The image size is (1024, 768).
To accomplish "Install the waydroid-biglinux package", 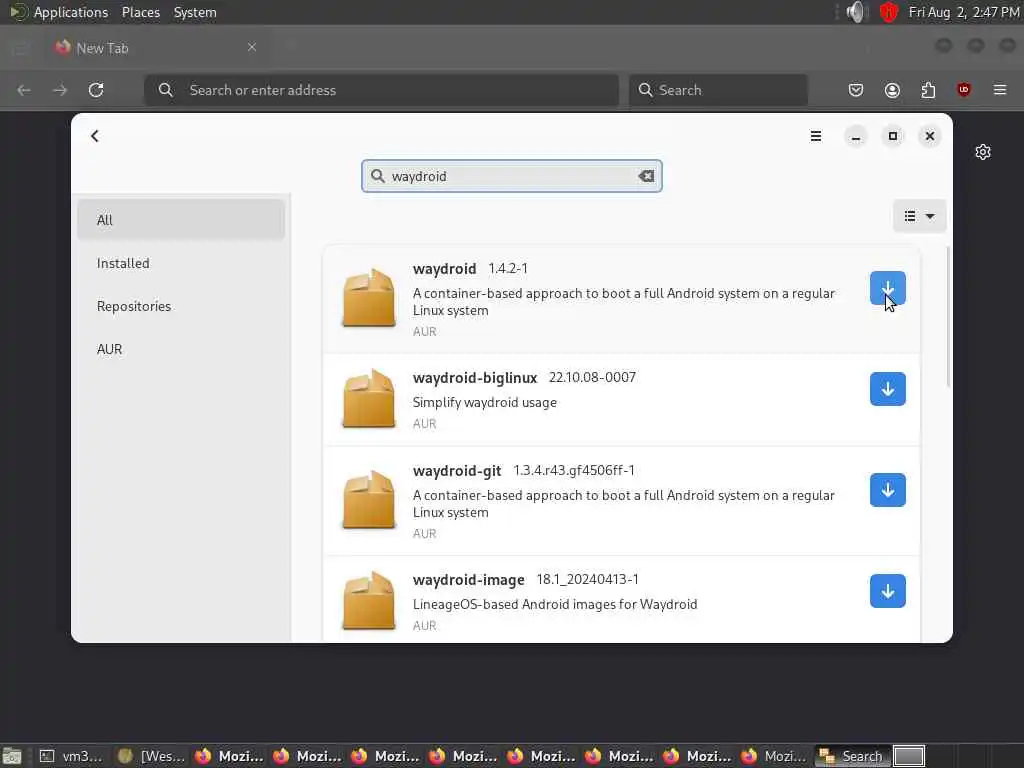I will click(x=888, y=389).
